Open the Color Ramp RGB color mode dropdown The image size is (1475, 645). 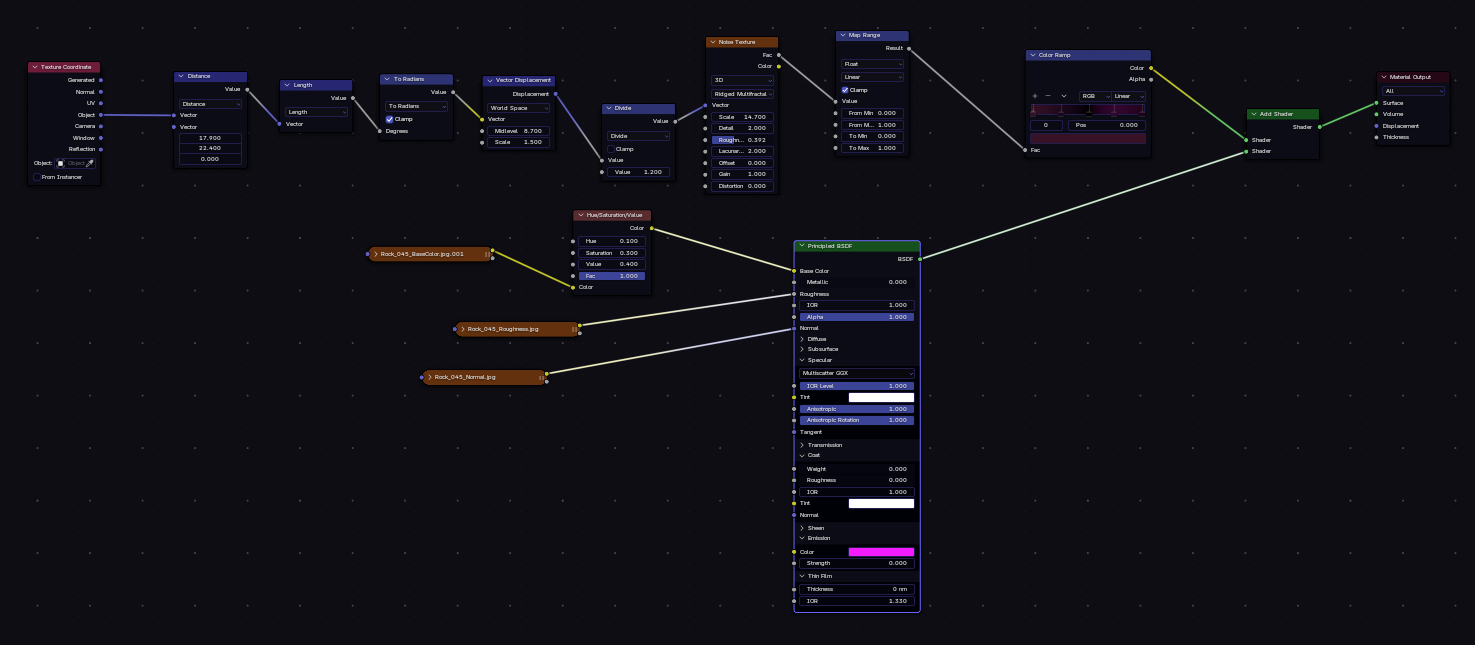click(1095, 96)
